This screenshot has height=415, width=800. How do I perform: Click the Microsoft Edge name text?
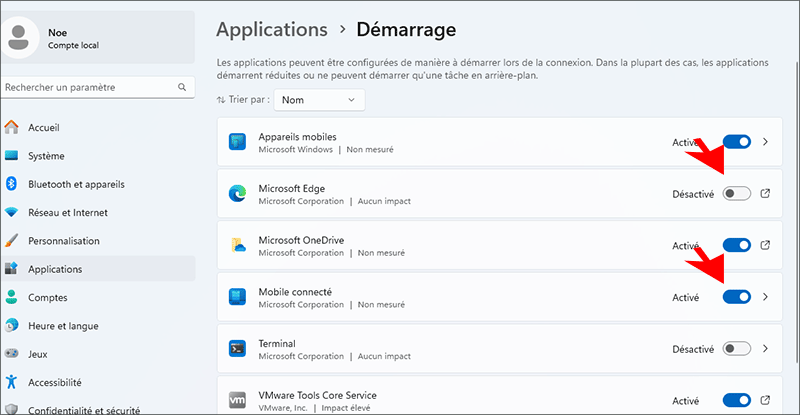pos(291,188)
